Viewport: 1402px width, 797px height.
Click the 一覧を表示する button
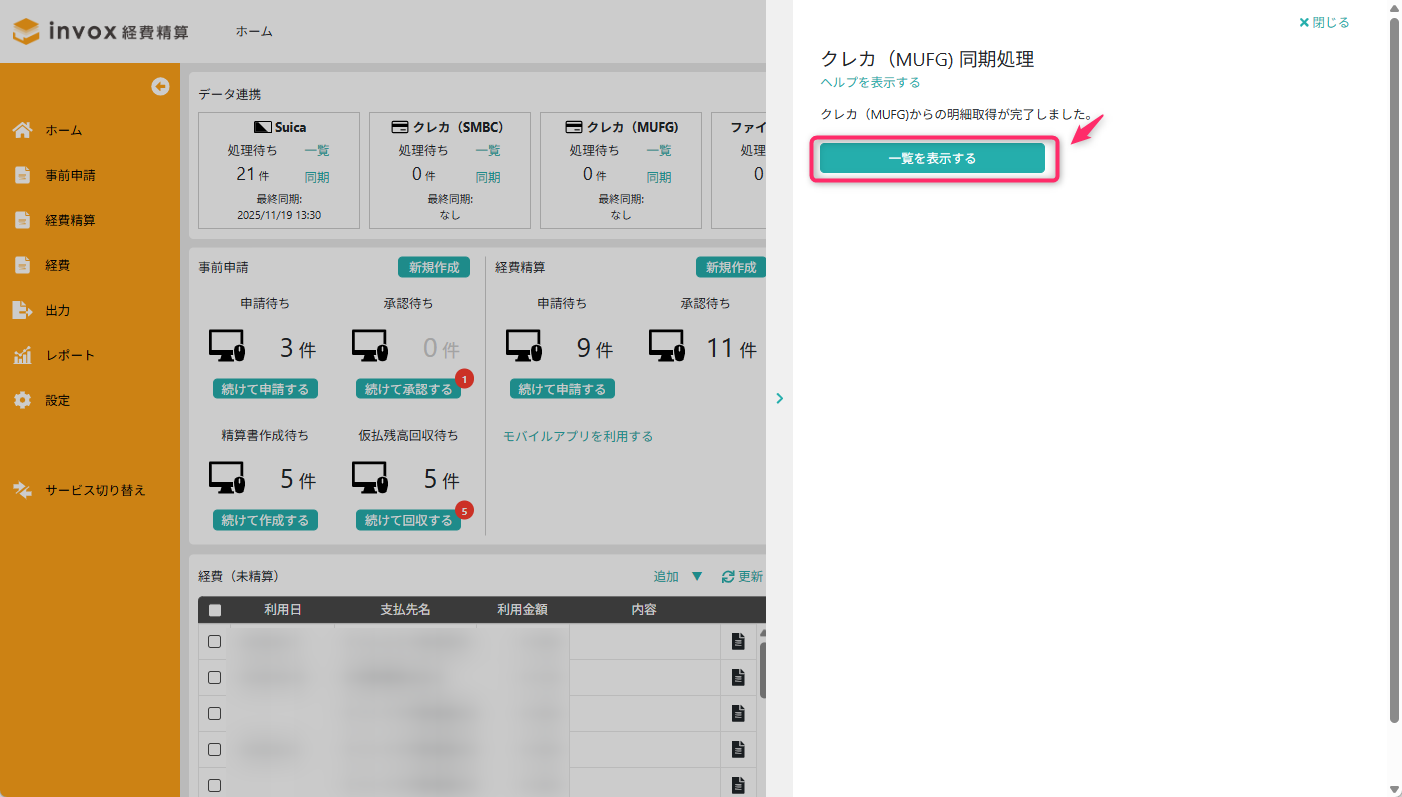coord(932,158)
